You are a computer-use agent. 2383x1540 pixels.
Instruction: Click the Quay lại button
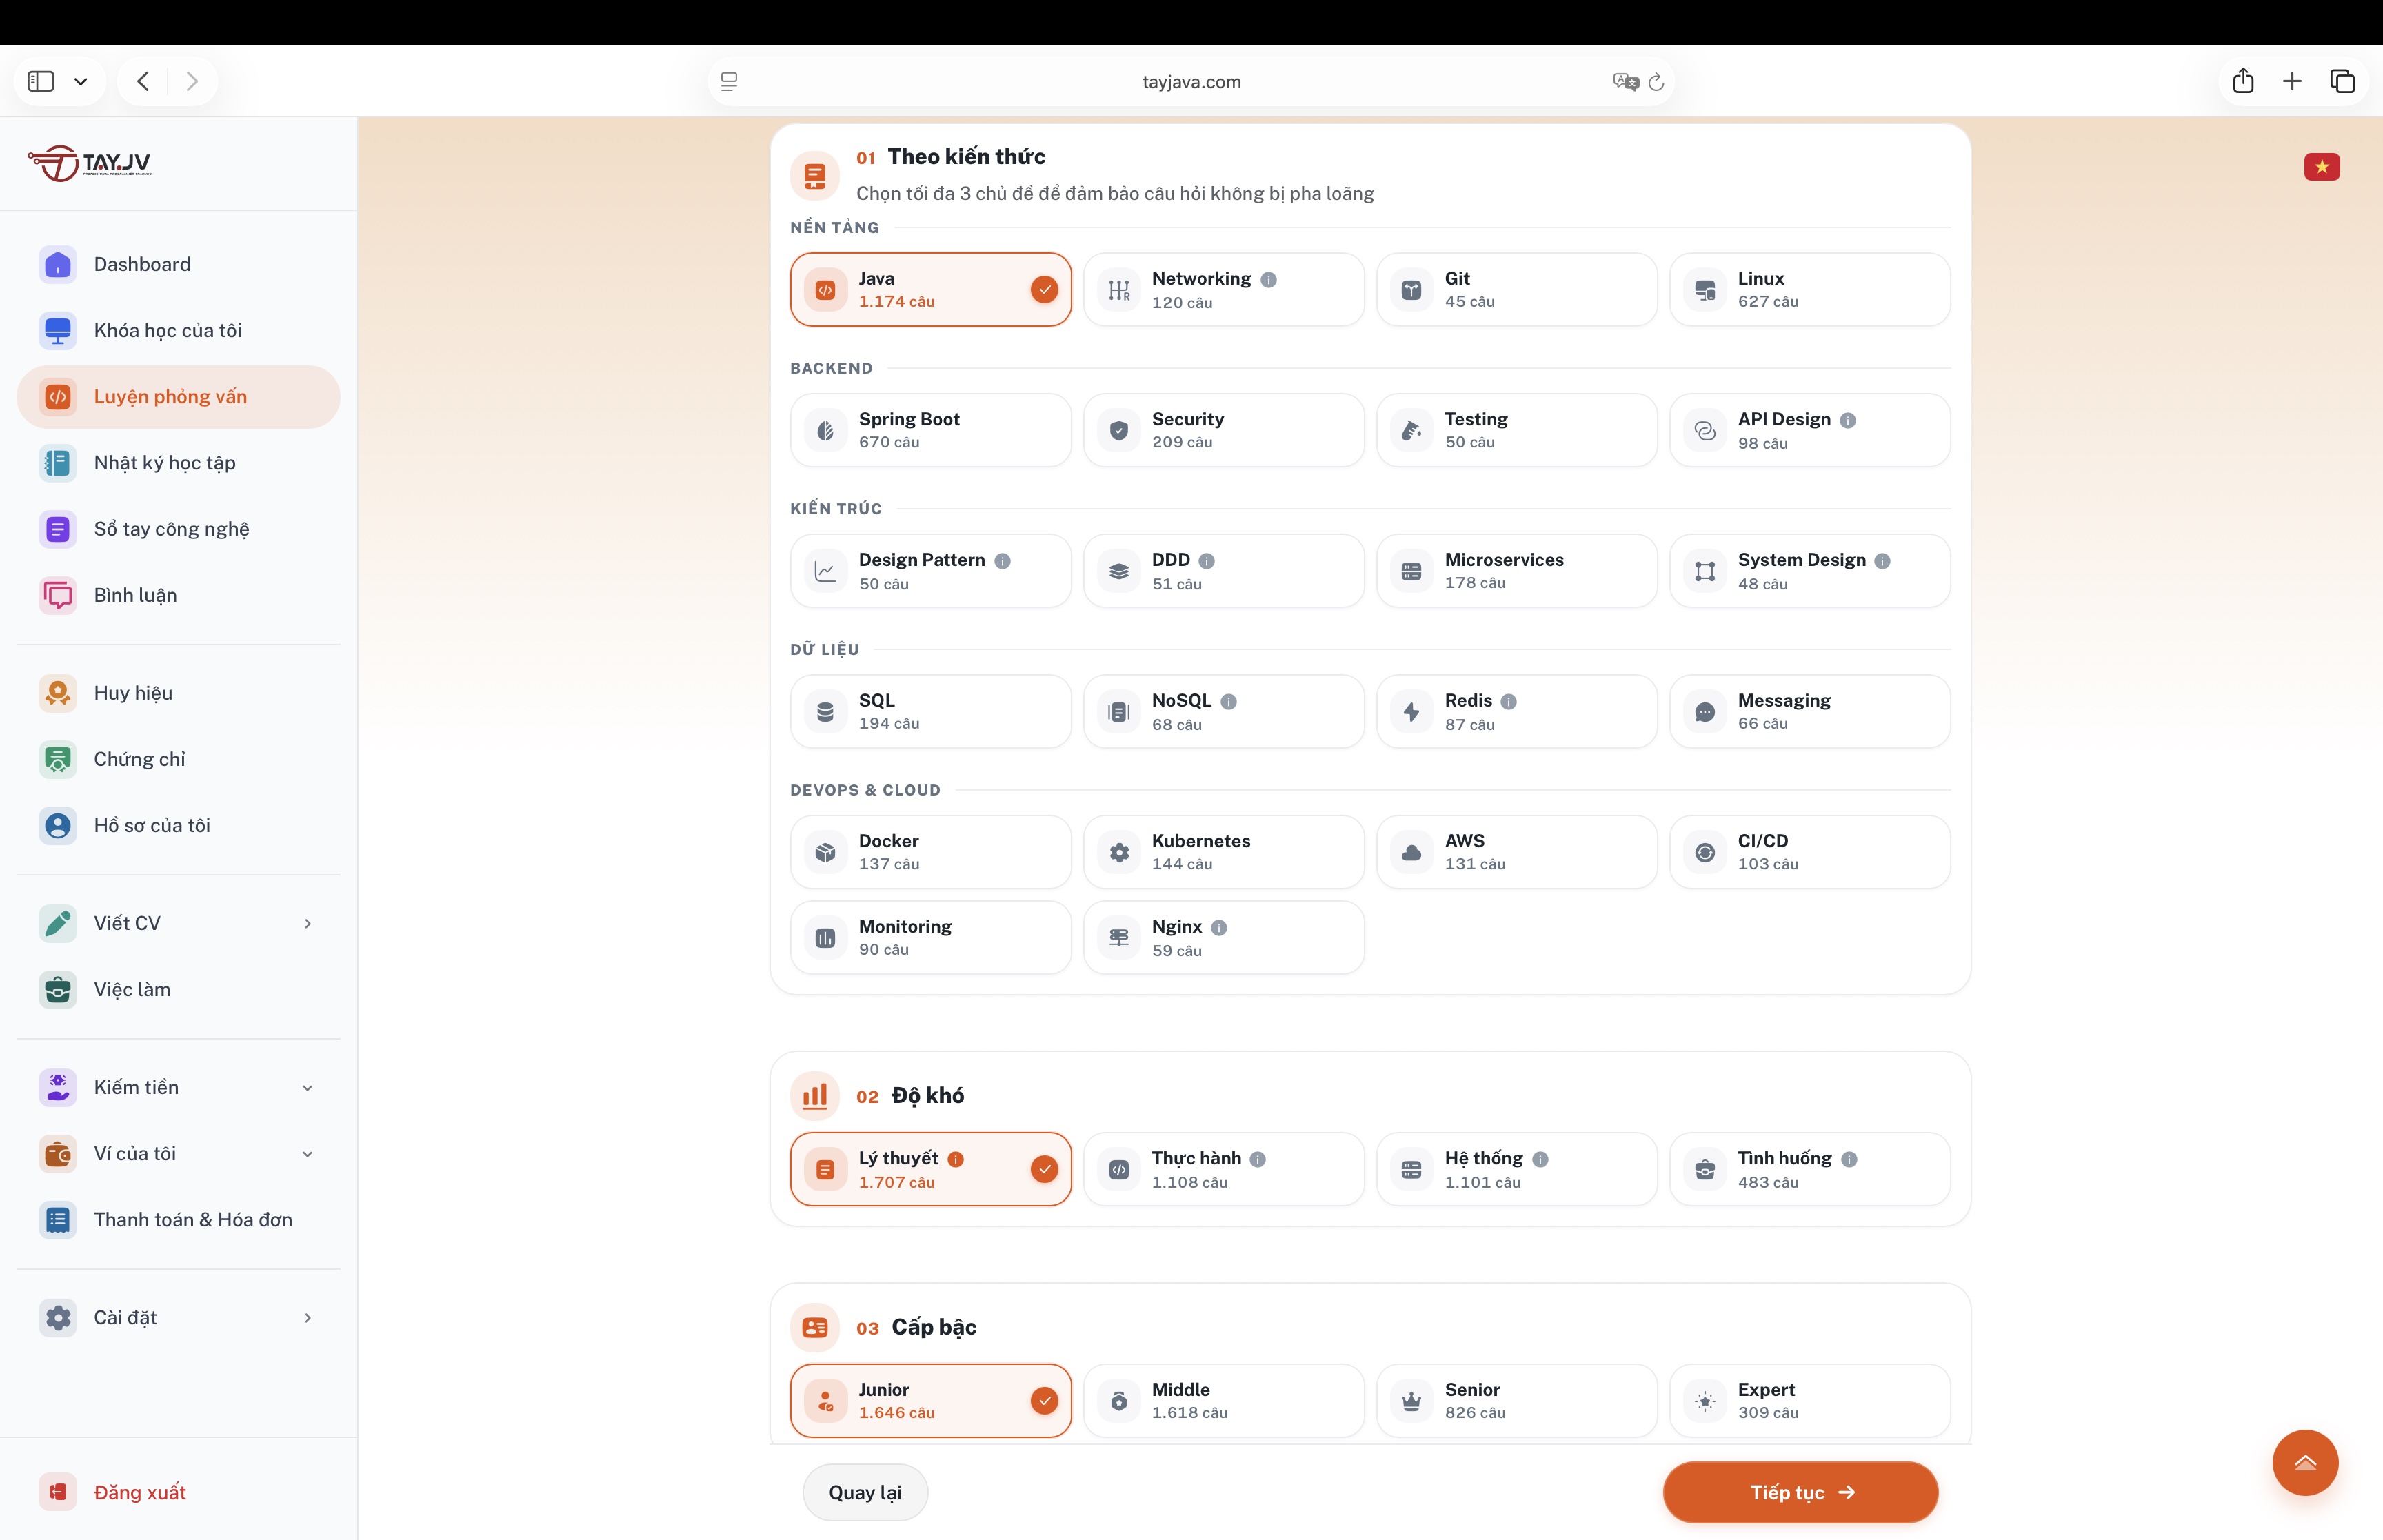865,1492
